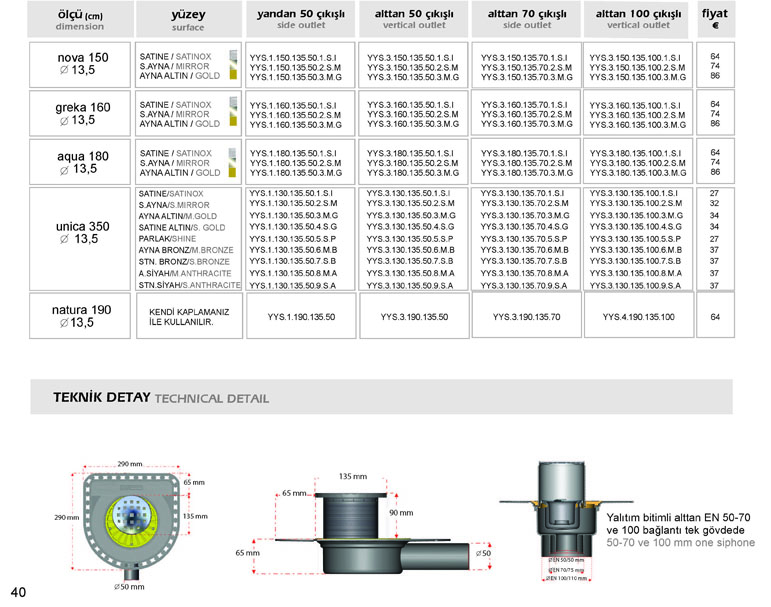The width and height of the screenshot is (771, 607).
Task: Click the side-outlet drain cross-section image
Action: [375, 527]
